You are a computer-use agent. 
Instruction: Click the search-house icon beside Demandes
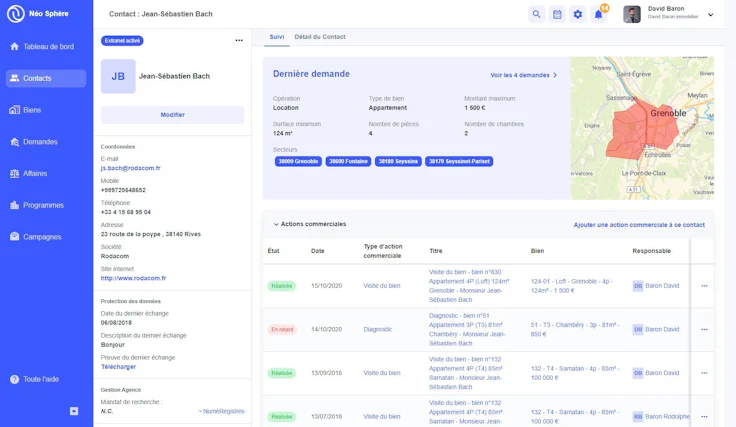click(15, 142)
